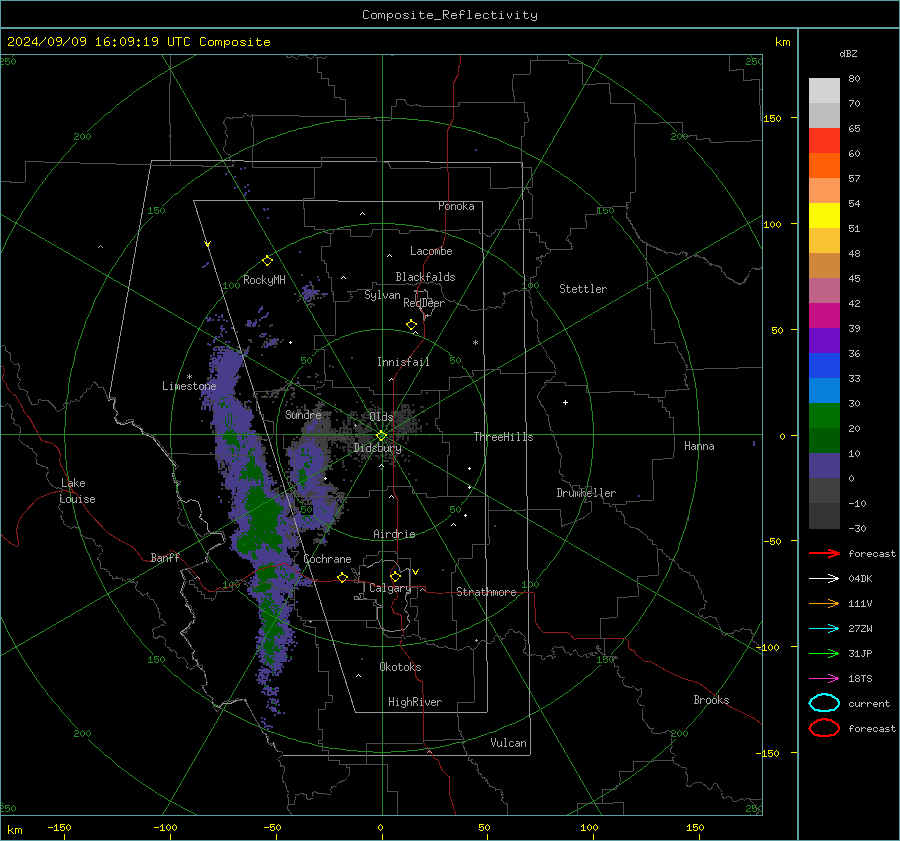Click the yellow diamond radar center at Olds

point(381,436)
